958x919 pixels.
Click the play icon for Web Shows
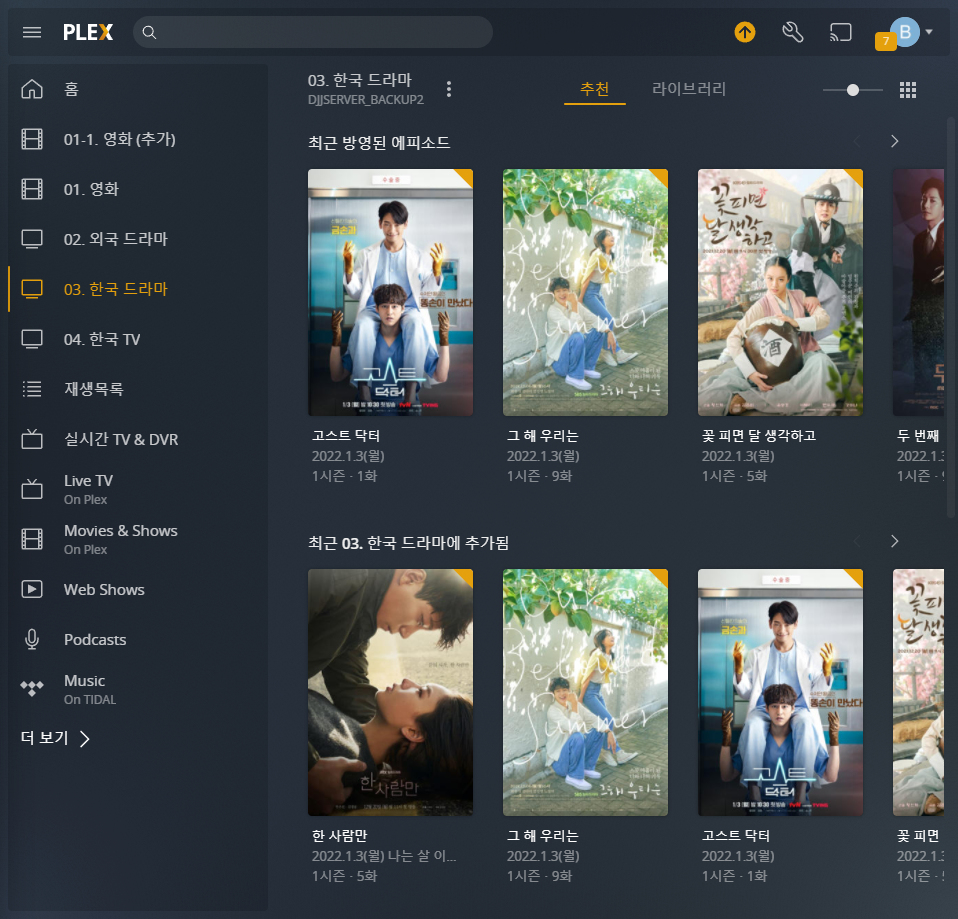pyautogui.click(x=32, y=589)
